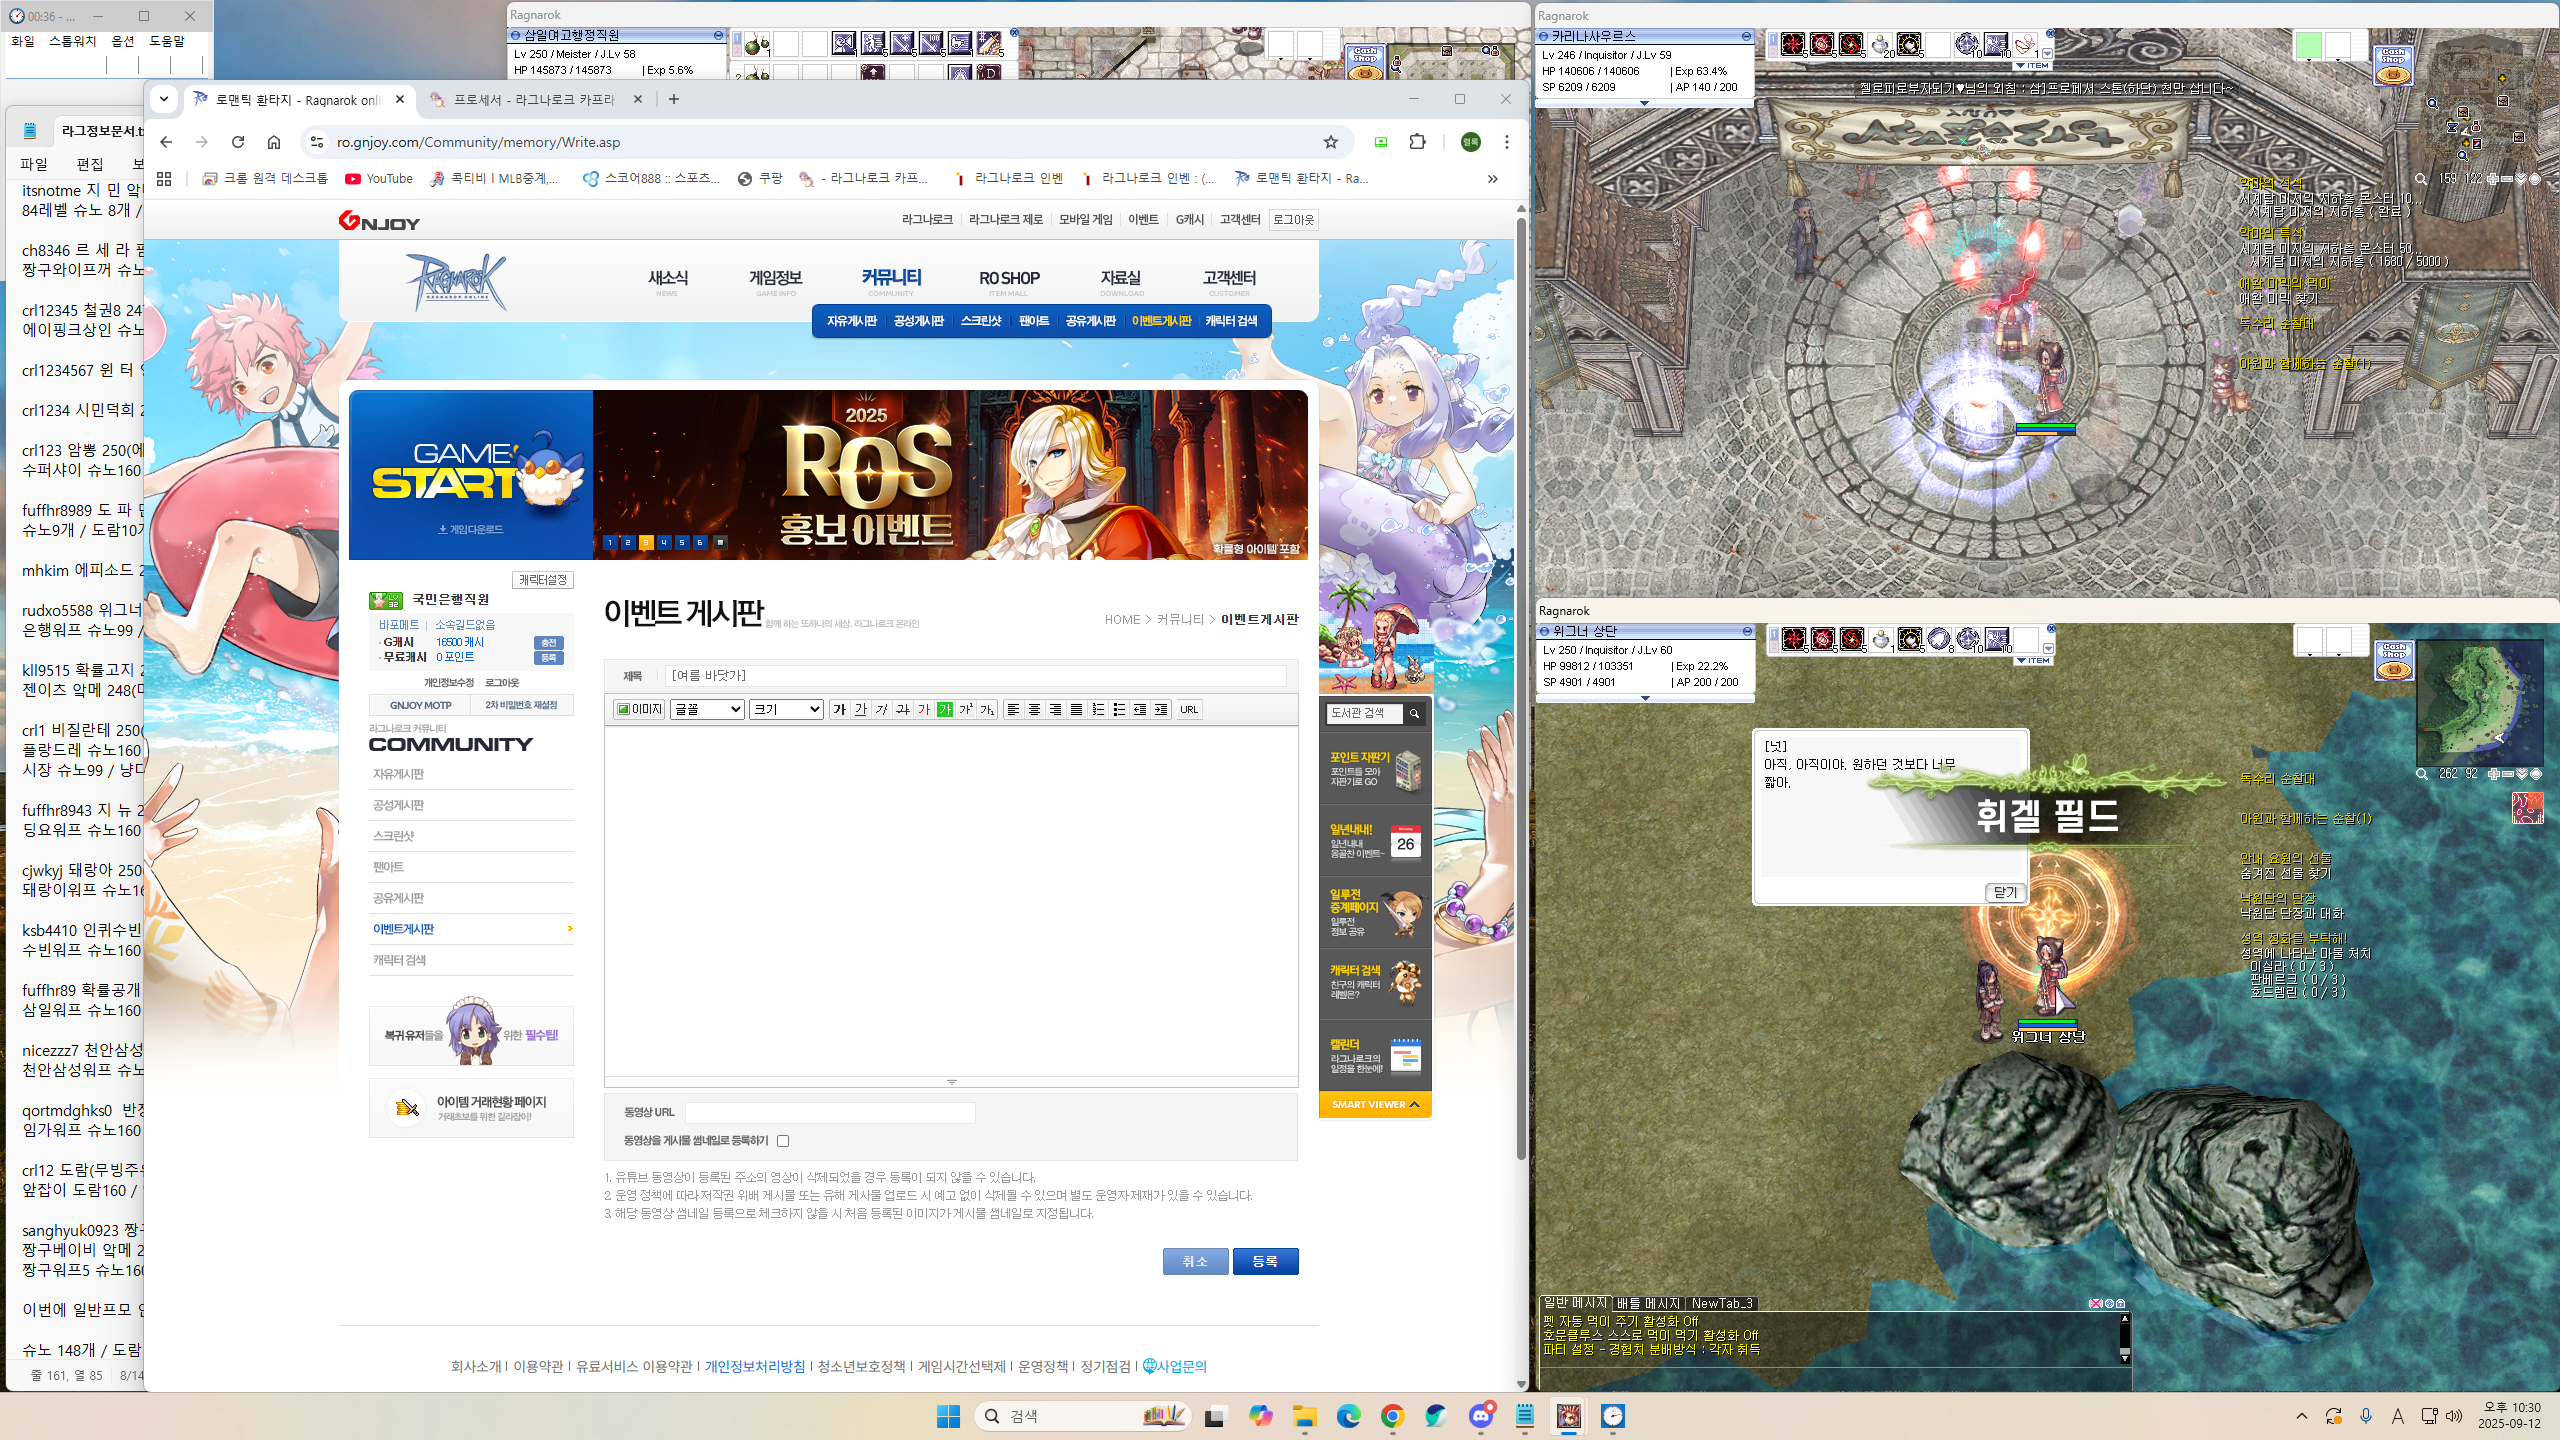Open the 게임정보 main menu
The height and width of the screenshot is (1440, 2560).
coord(775,279)
